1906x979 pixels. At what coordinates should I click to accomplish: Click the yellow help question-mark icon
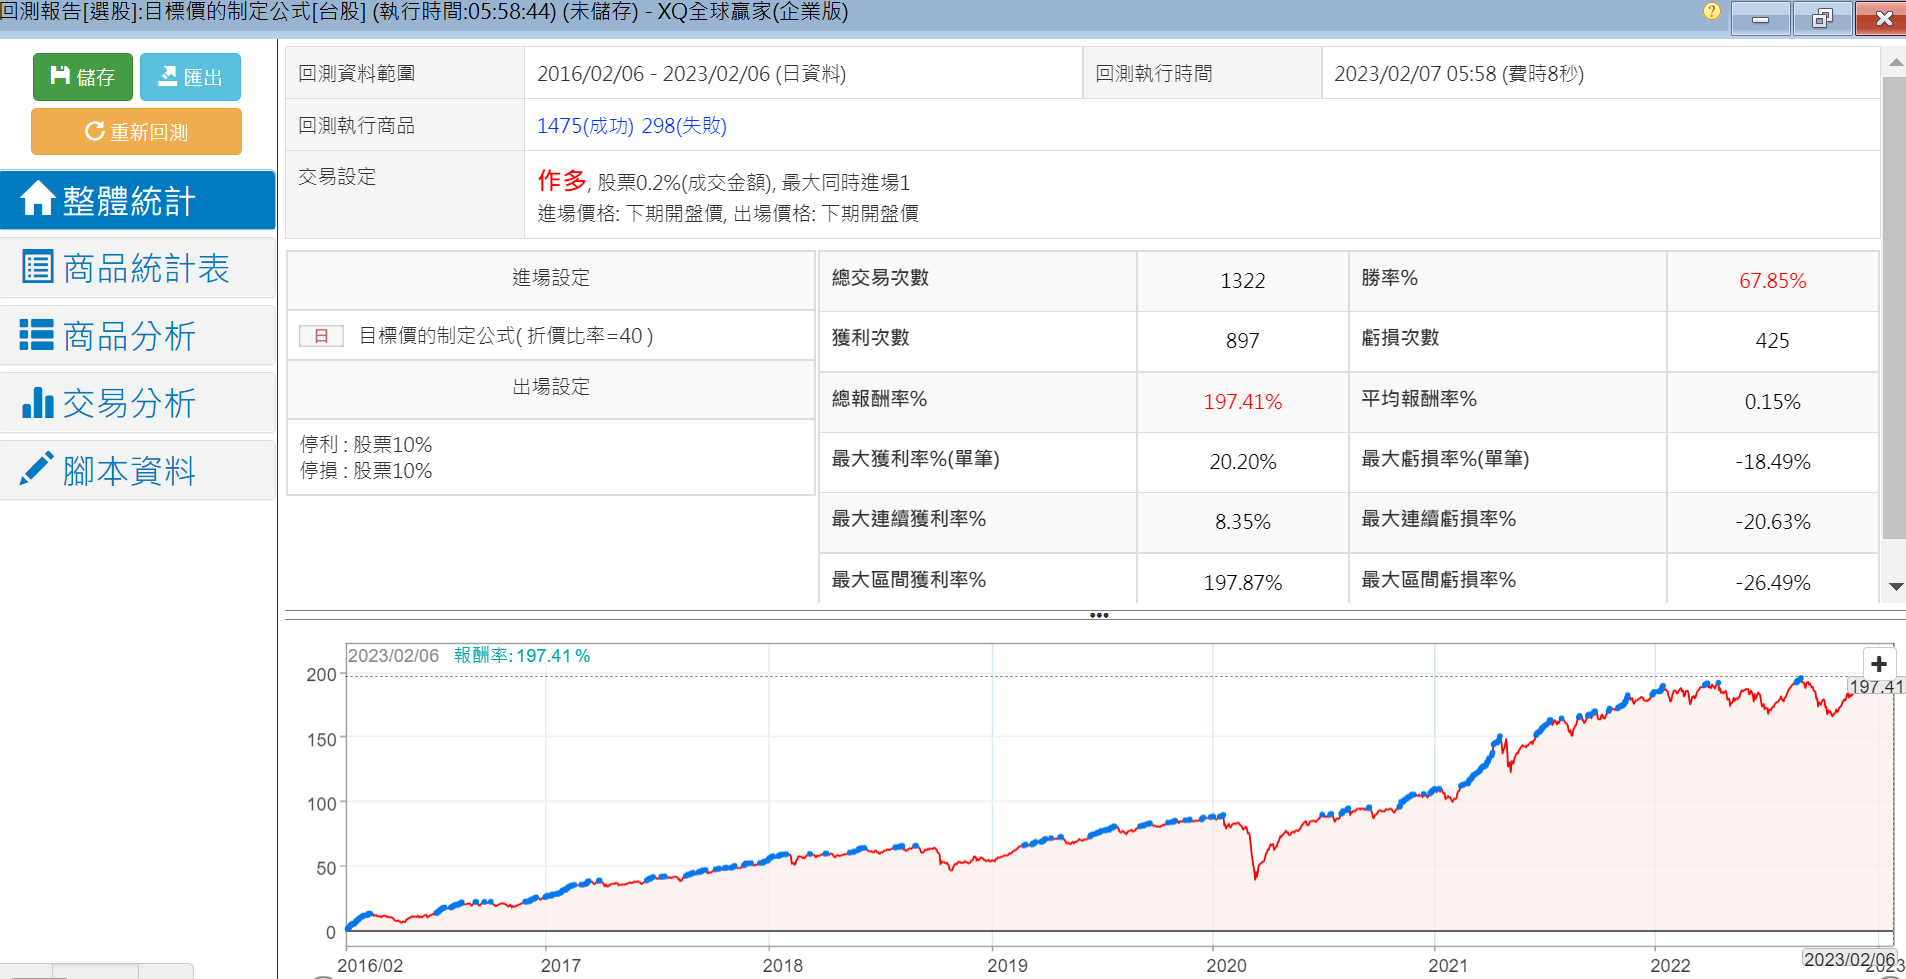1711,11
